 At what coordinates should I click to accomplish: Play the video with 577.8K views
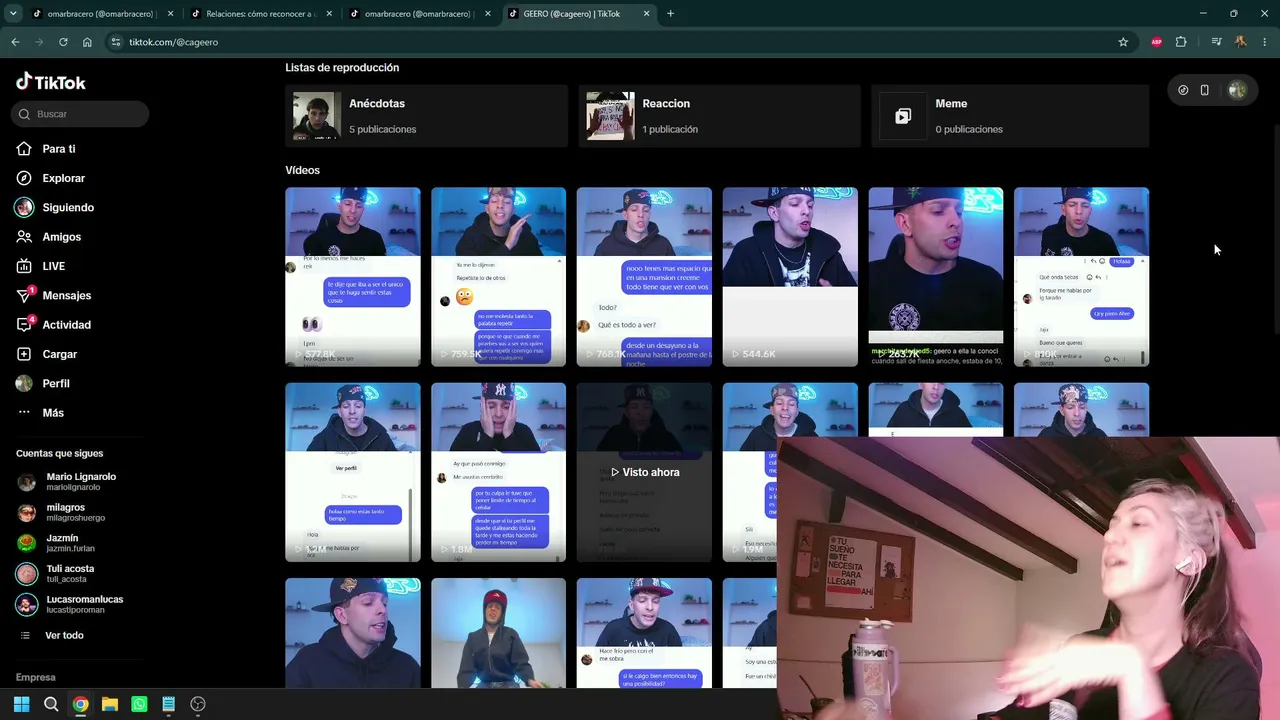(353, 277)
